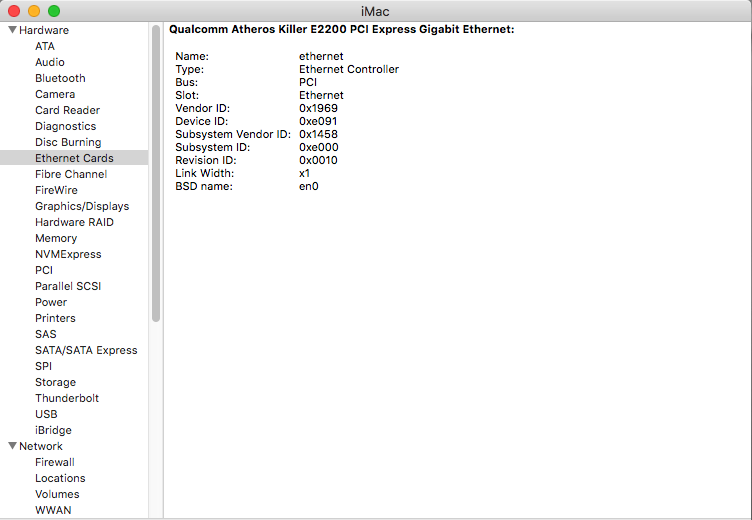
Task: Click Device ID value 0xe091
Action: click(x=318, y=121)
